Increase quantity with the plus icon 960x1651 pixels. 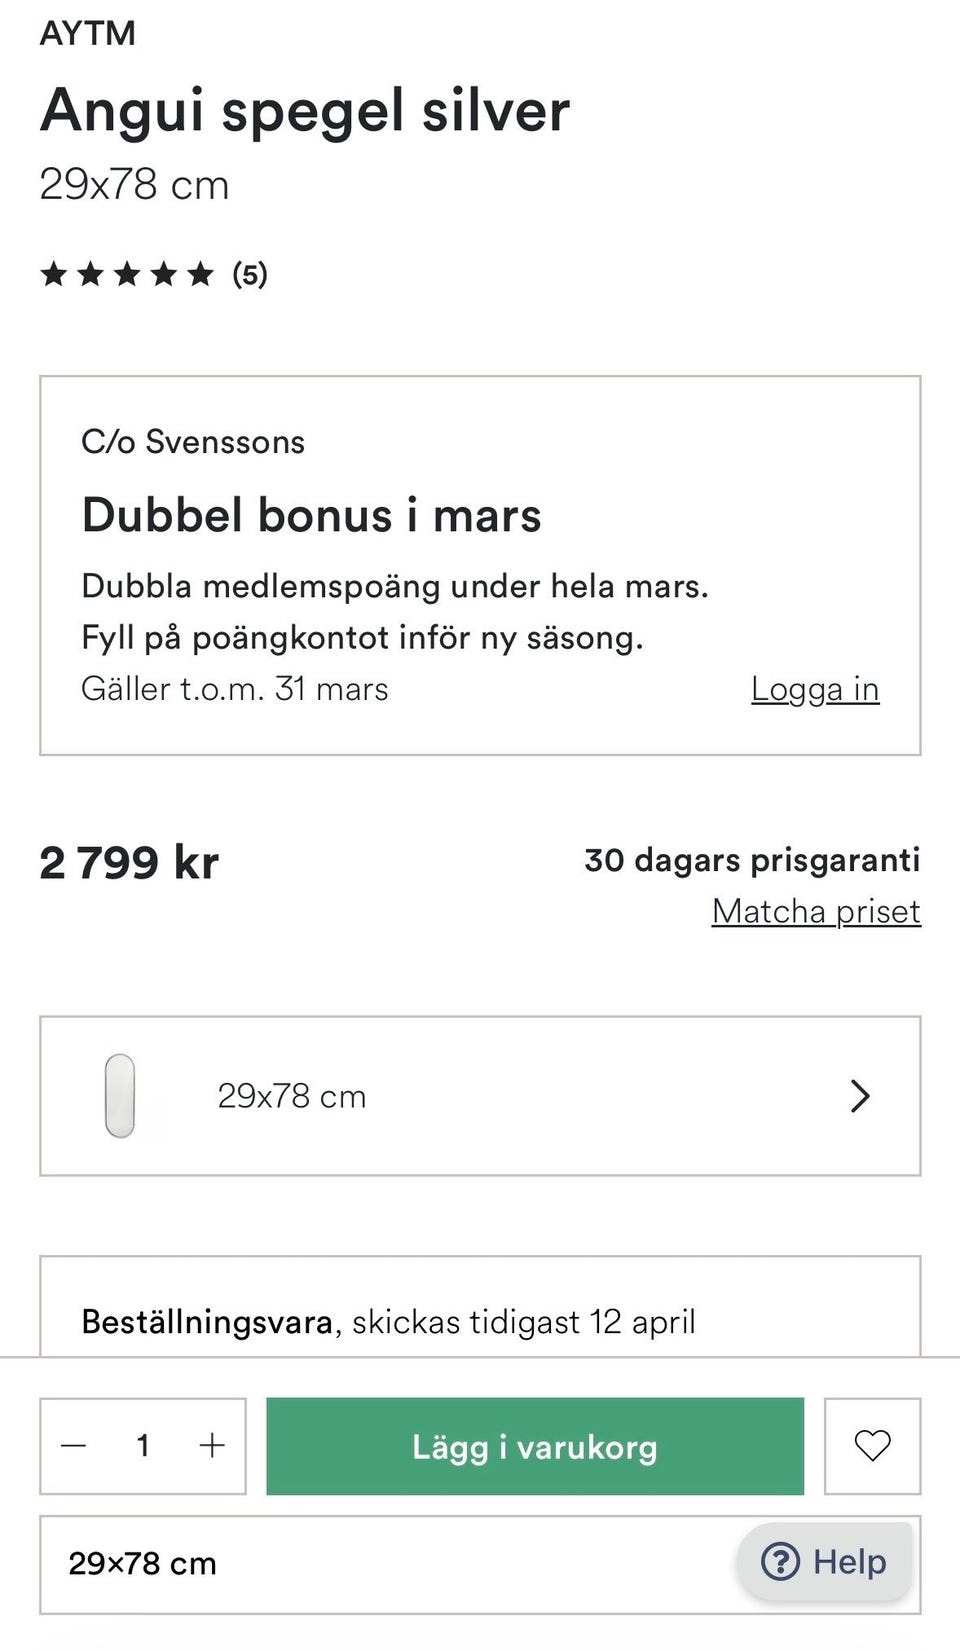[212, 1446]
